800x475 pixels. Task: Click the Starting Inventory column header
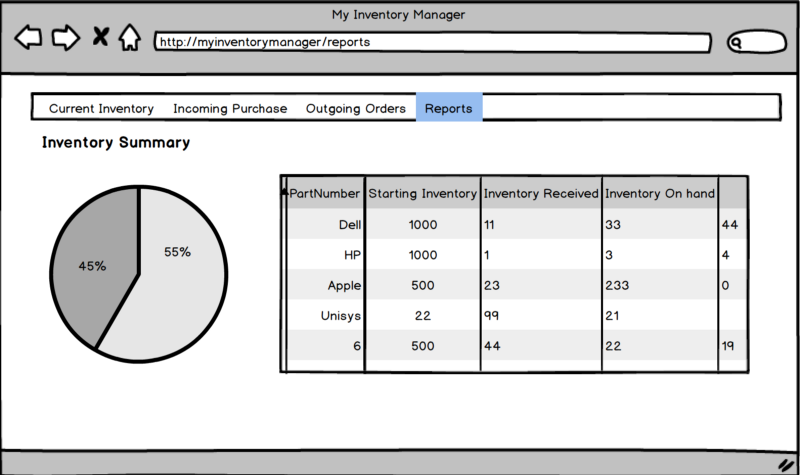422,193
